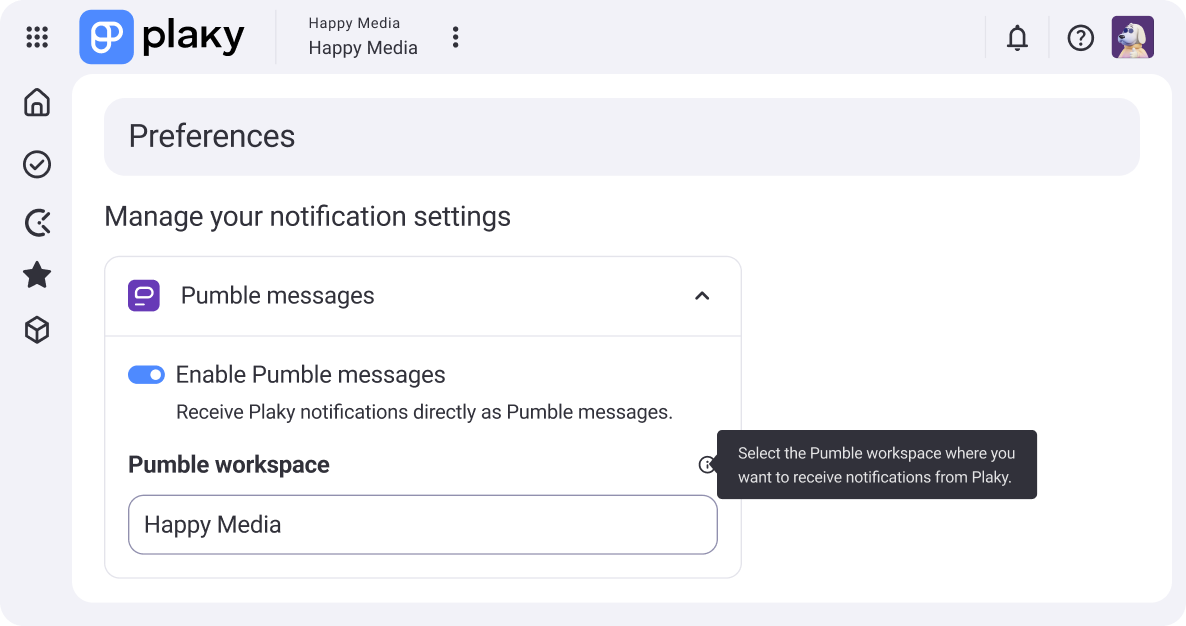Click the Receive Plaky notifications description text
This screenshot has height=626, width=1186.
pyautogui.click(x=424, y=412)
